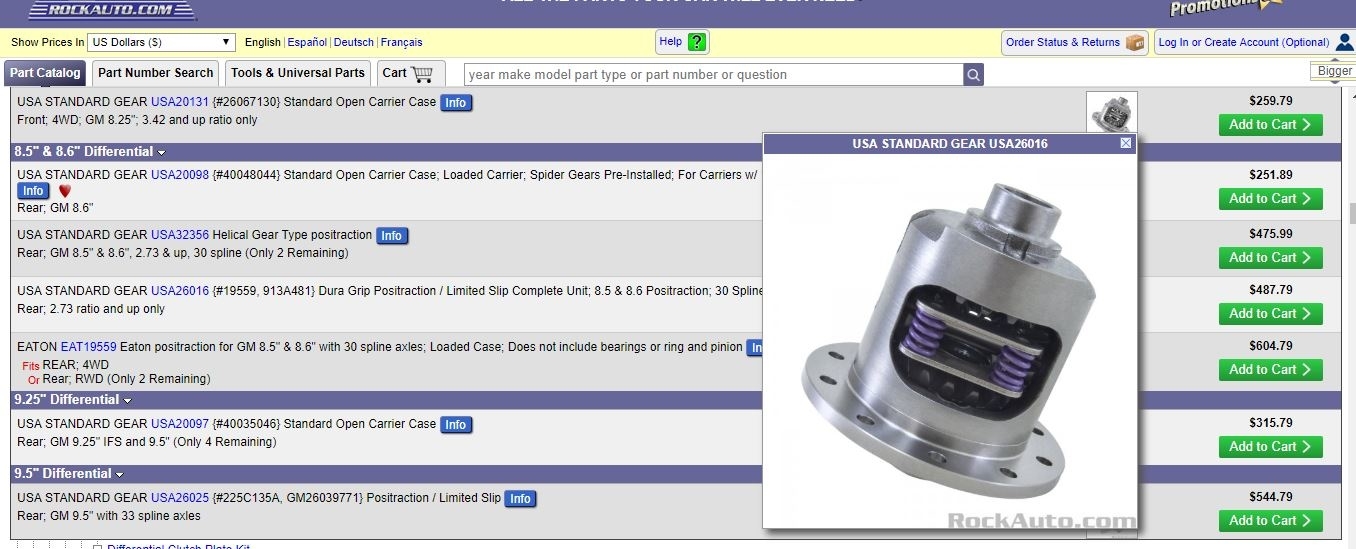The height and width of the screenshot is (549, 1356).
Task: Collapse the 8.5" & 8.6" Differential section
Action: 161,152
